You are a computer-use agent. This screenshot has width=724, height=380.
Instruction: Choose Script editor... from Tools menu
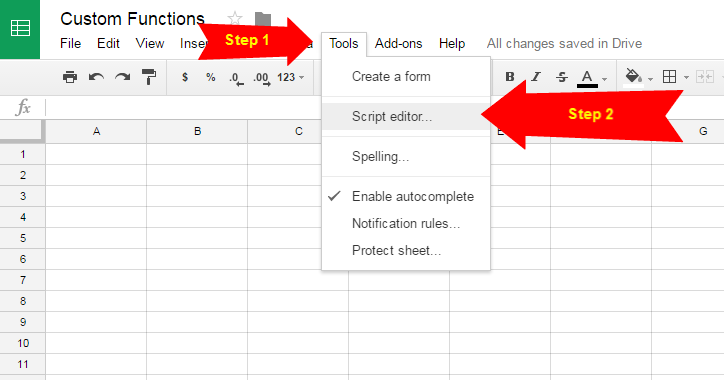[406, 116]
